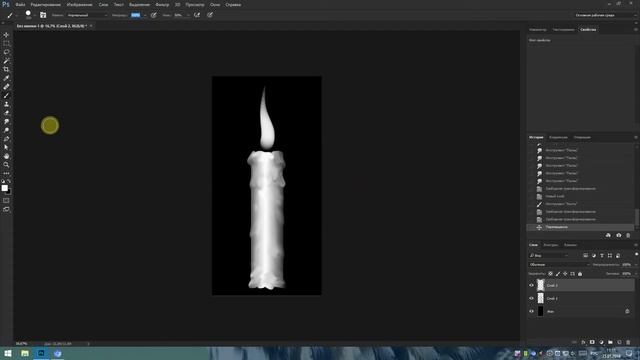
Task: Hide the background Фон layer
Action: coord(531,311)
